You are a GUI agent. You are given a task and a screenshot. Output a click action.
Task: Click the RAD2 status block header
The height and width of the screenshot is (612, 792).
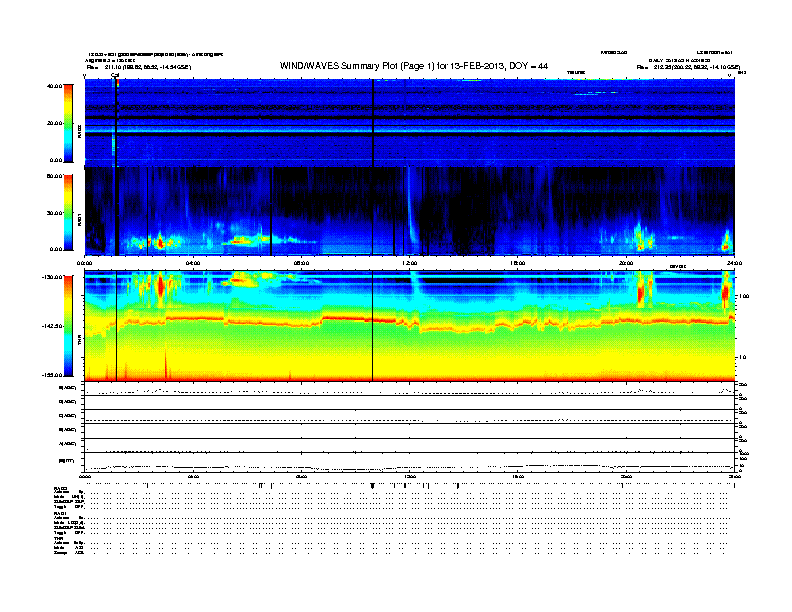click(60, 489)
